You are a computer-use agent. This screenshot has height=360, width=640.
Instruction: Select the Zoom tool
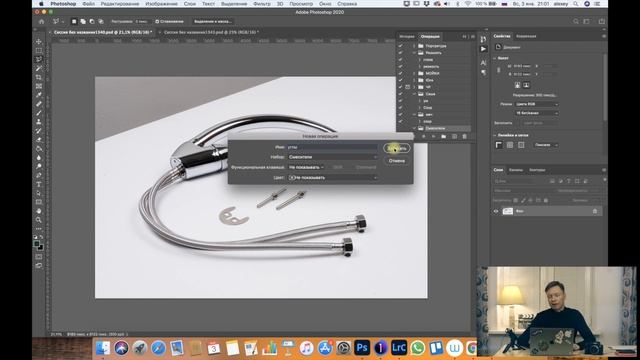click(39, 220)
